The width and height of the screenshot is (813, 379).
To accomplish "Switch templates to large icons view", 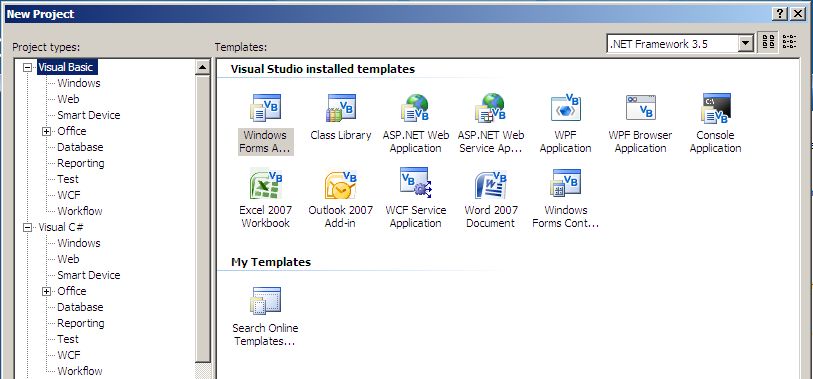I will click(769, 43).
